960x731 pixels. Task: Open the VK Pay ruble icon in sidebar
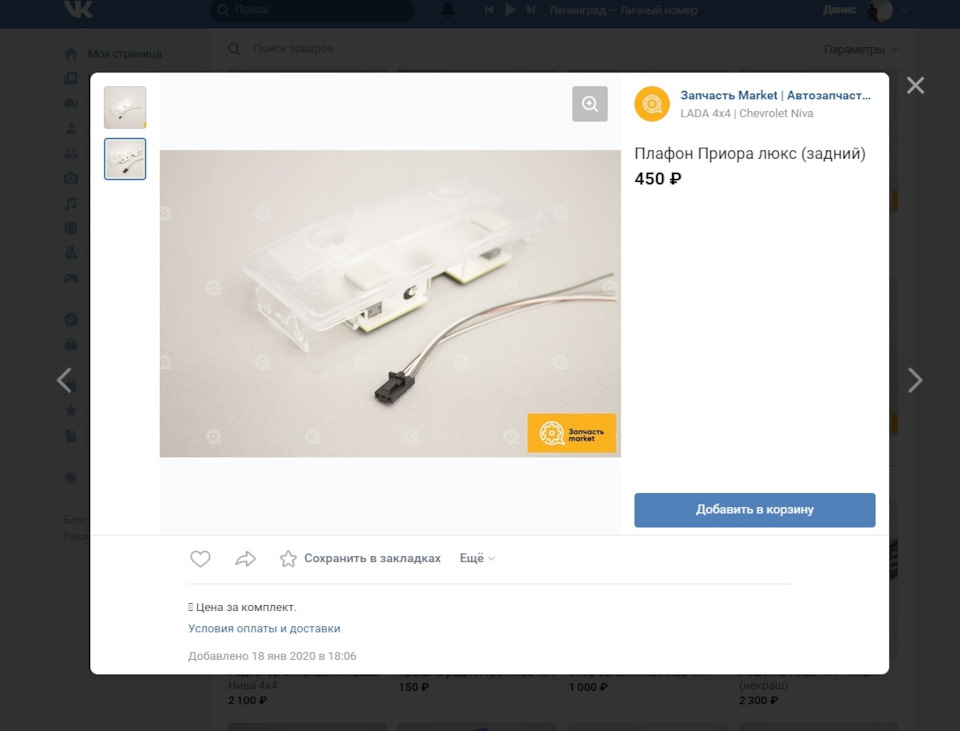point(71,320)
